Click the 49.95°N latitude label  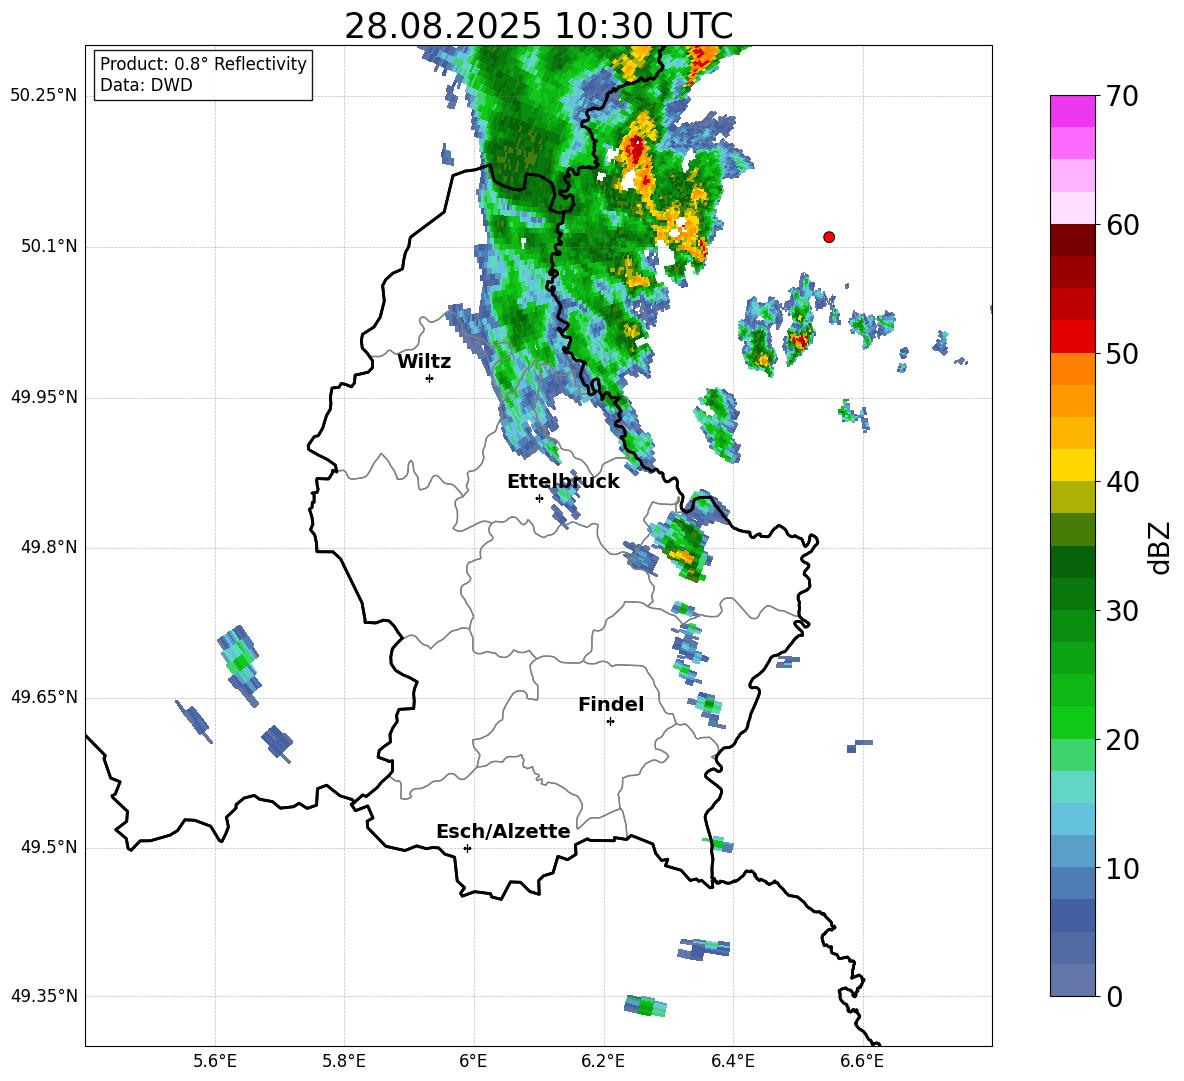44,397
